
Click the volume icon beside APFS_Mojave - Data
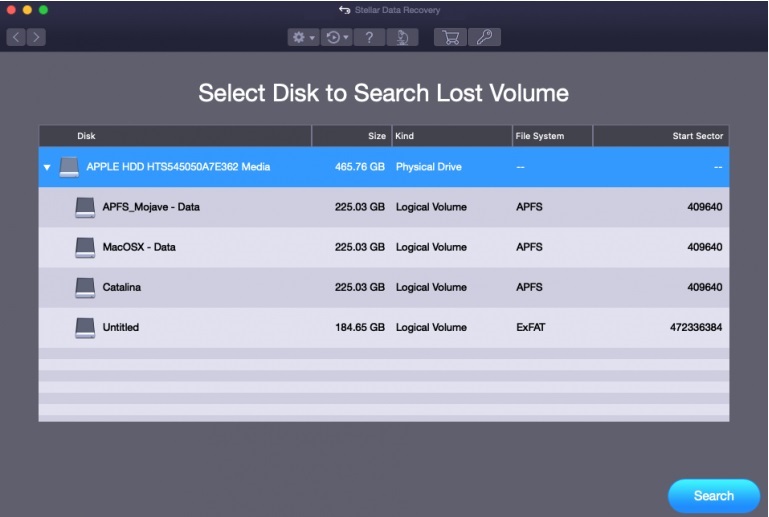point(85,207)
